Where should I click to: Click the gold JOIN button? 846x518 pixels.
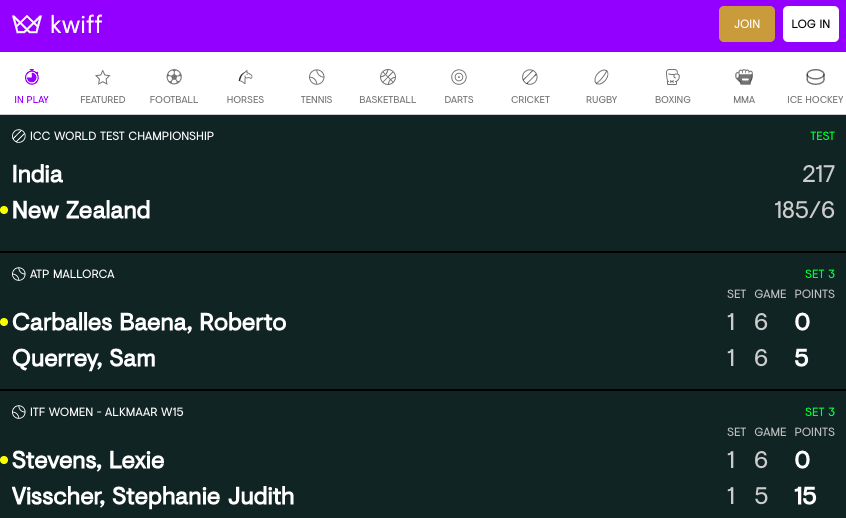pyautogui.click(x=747, y=24)
